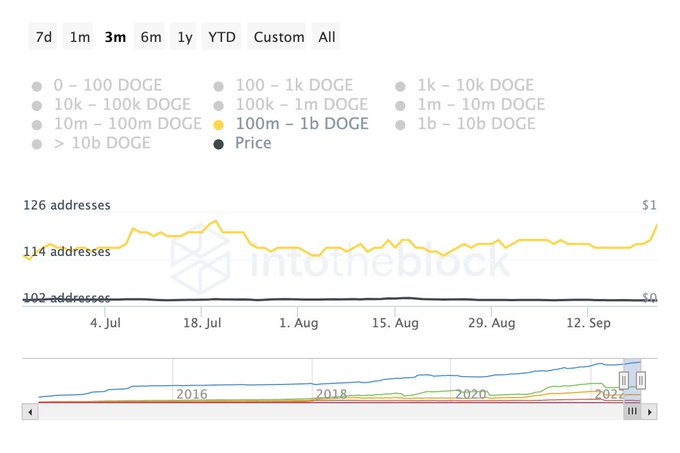The width and height of the screenshot is (680, 453).
Task: Enable the 1b – 10b DOGE series
Action: coord(465,124)
